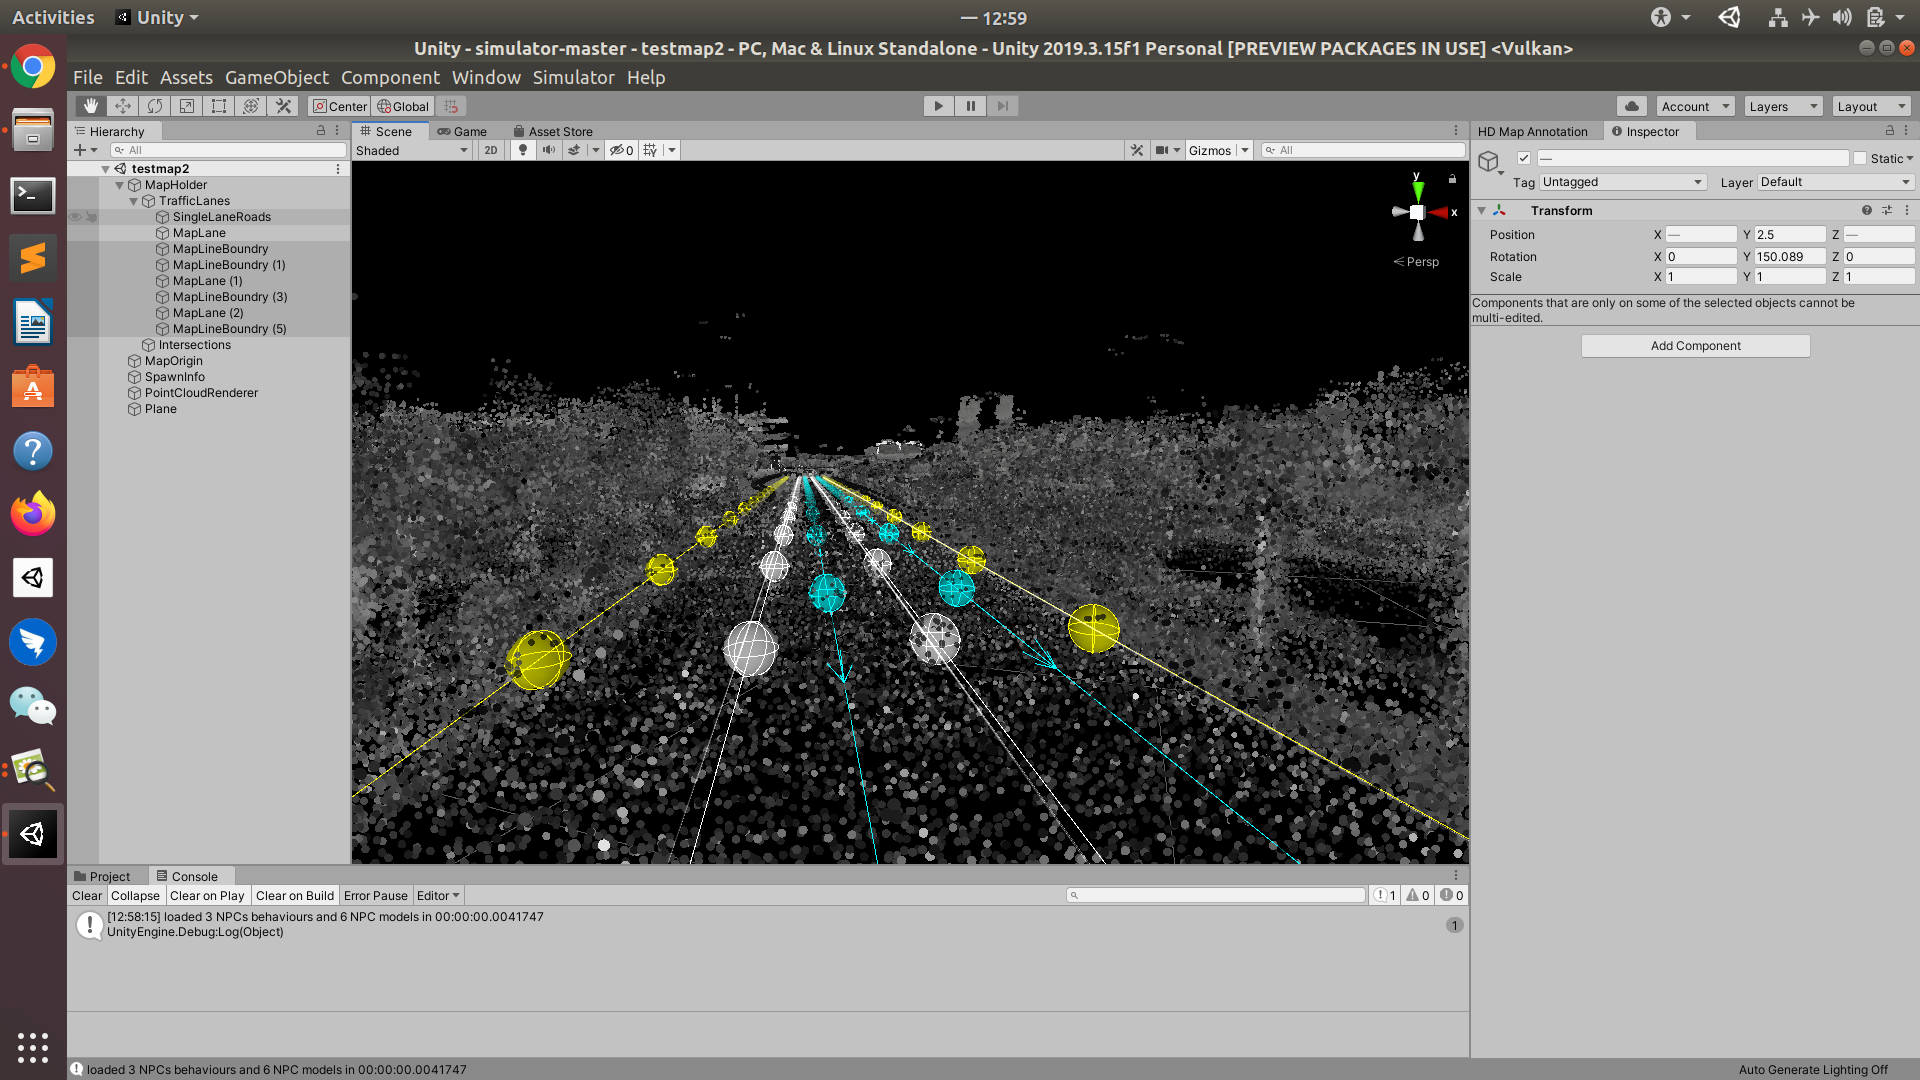Screen dimensions: 1920x1080
Task: Open scene camera settings
Action: (x=1167, y=150)
